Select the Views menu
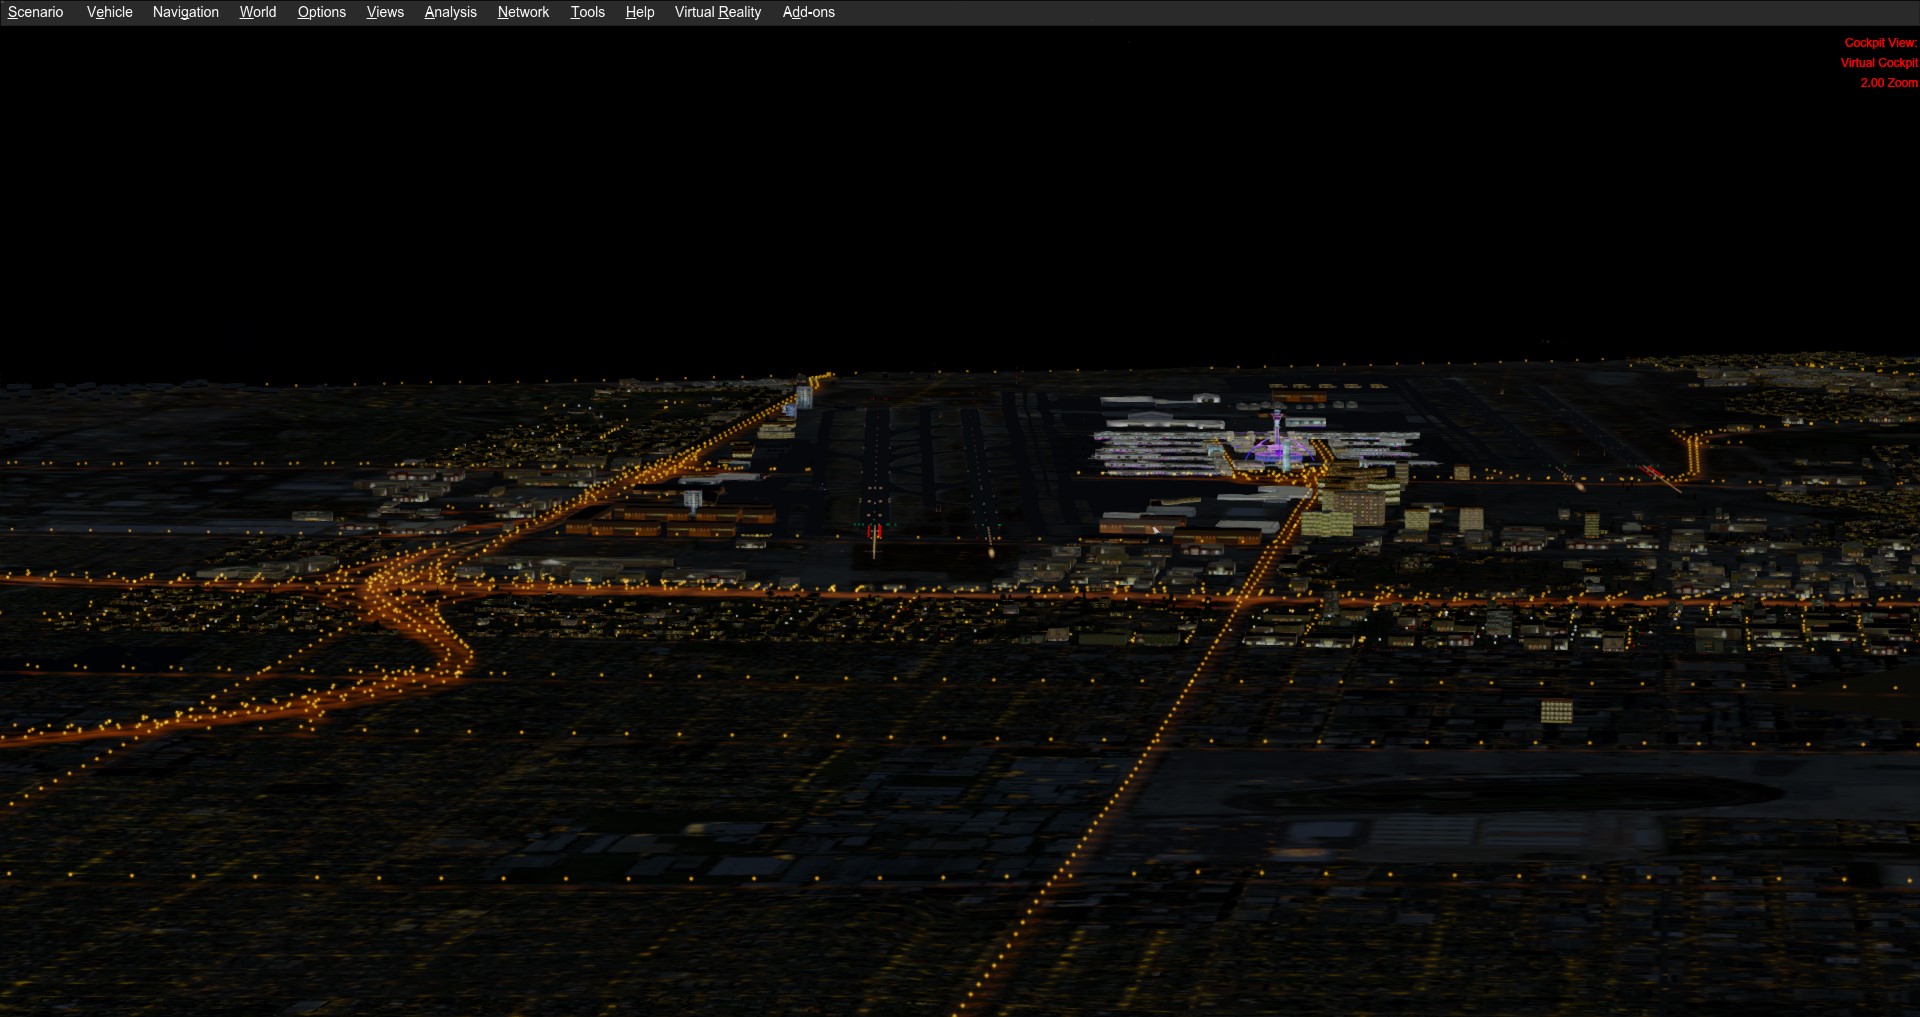The image size is (1920, 1017). click(x=385, y=12)
